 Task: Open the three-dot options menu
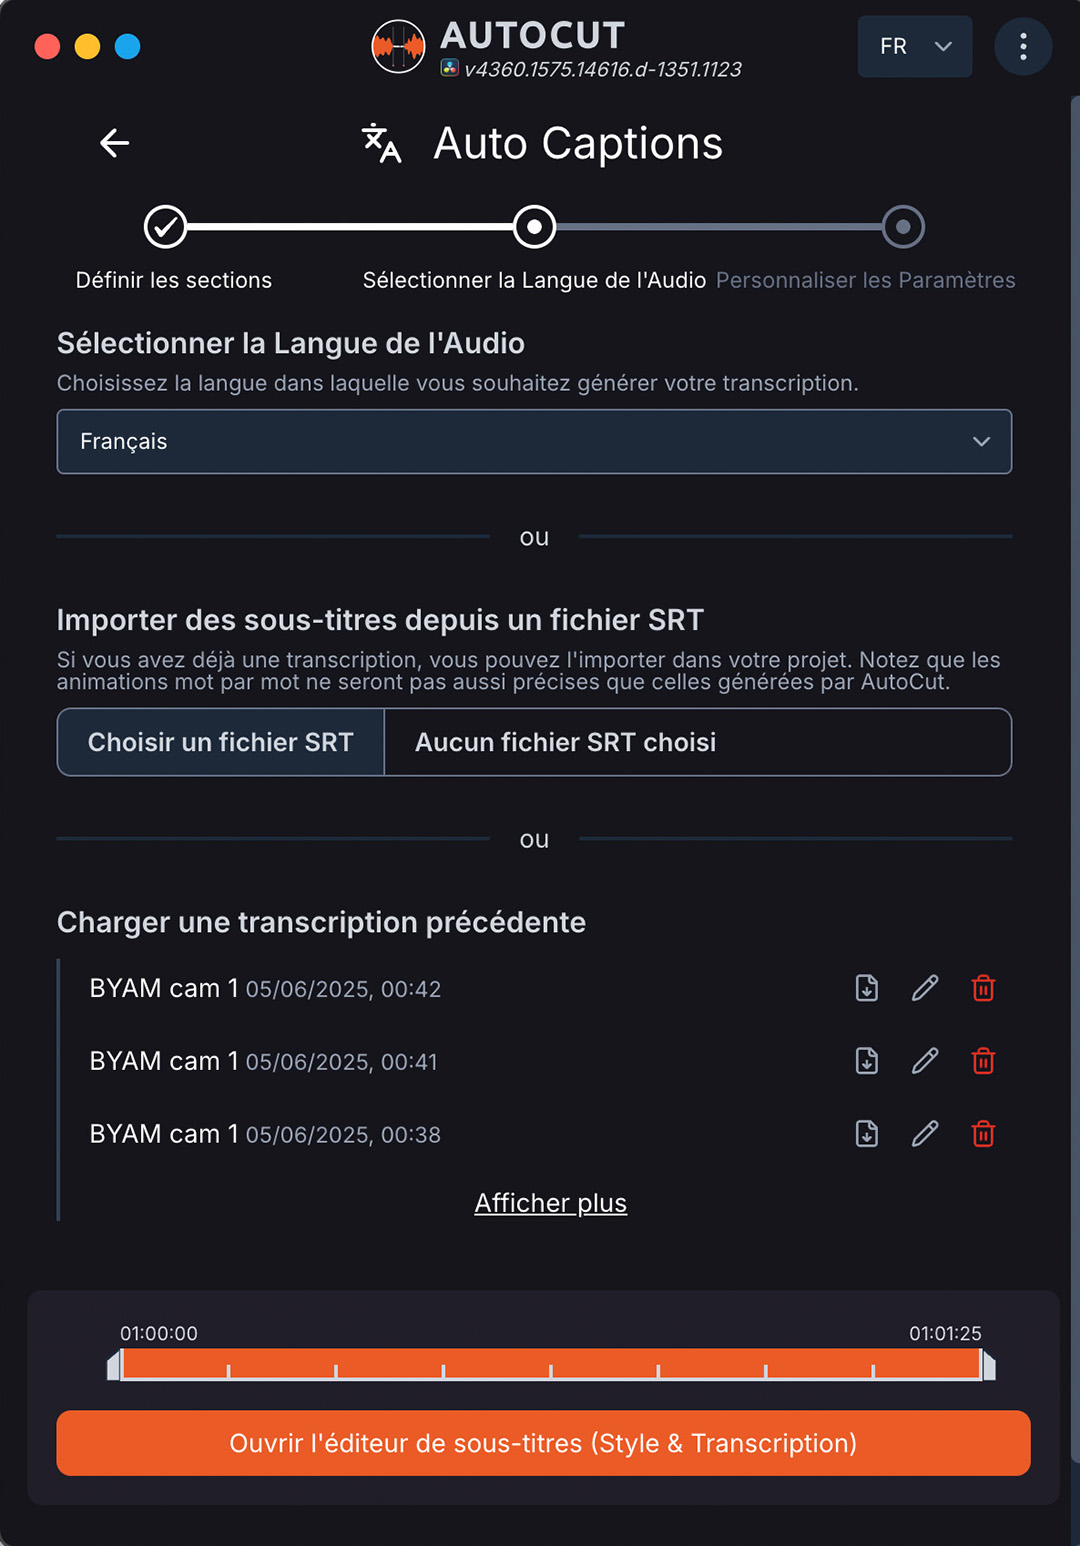(x=1022, y=47)
